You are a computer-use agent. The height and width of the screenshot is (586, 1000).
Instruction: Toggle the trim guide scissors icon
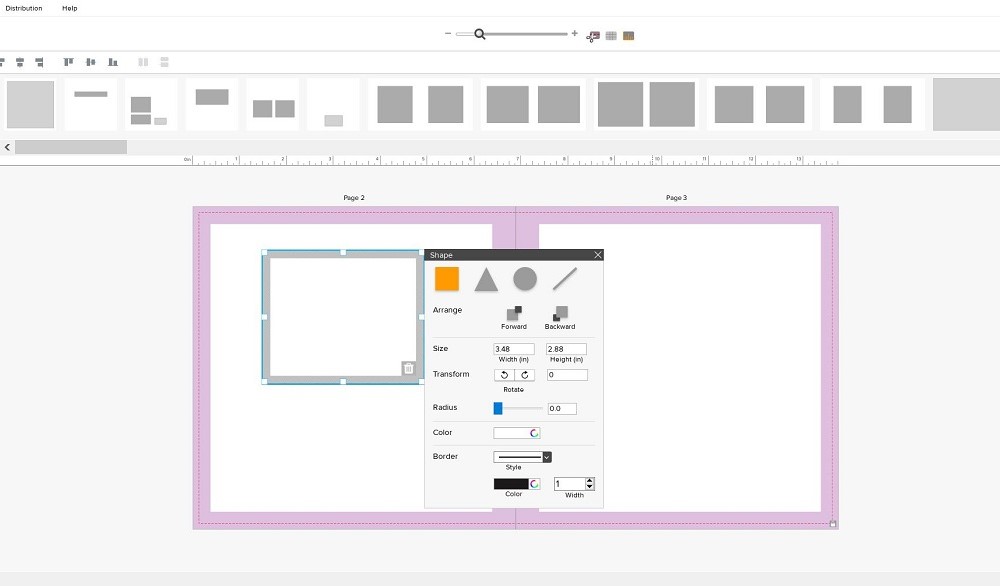(592, 36)
